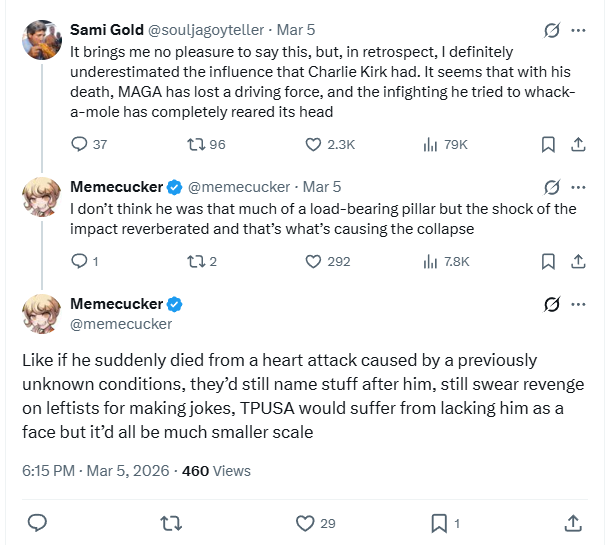605x545 pixels.
Task: Open Memecucker's name in the main tweet
Action: tap(117, 304)
